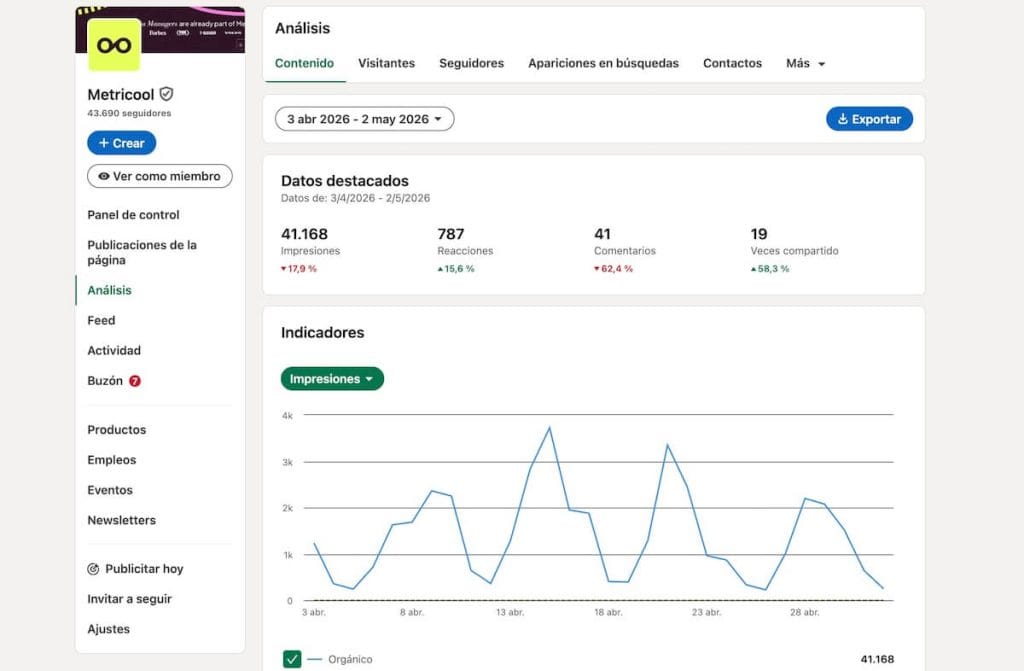Click the 13 abr. axis label
Screen dimensions: 1024x671
pos(510,612)
